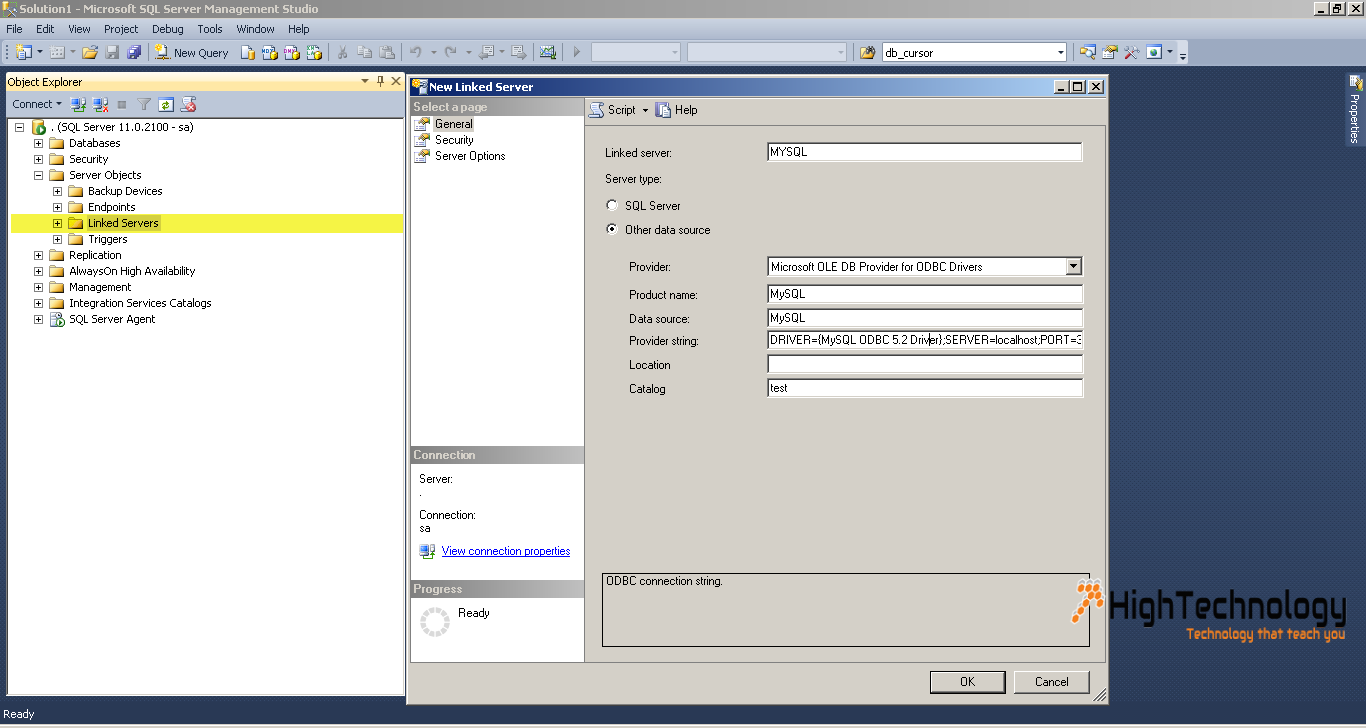The image size is (1366, 728).
Task: Open the Provider dropdown list
Action: (1074, 267)
